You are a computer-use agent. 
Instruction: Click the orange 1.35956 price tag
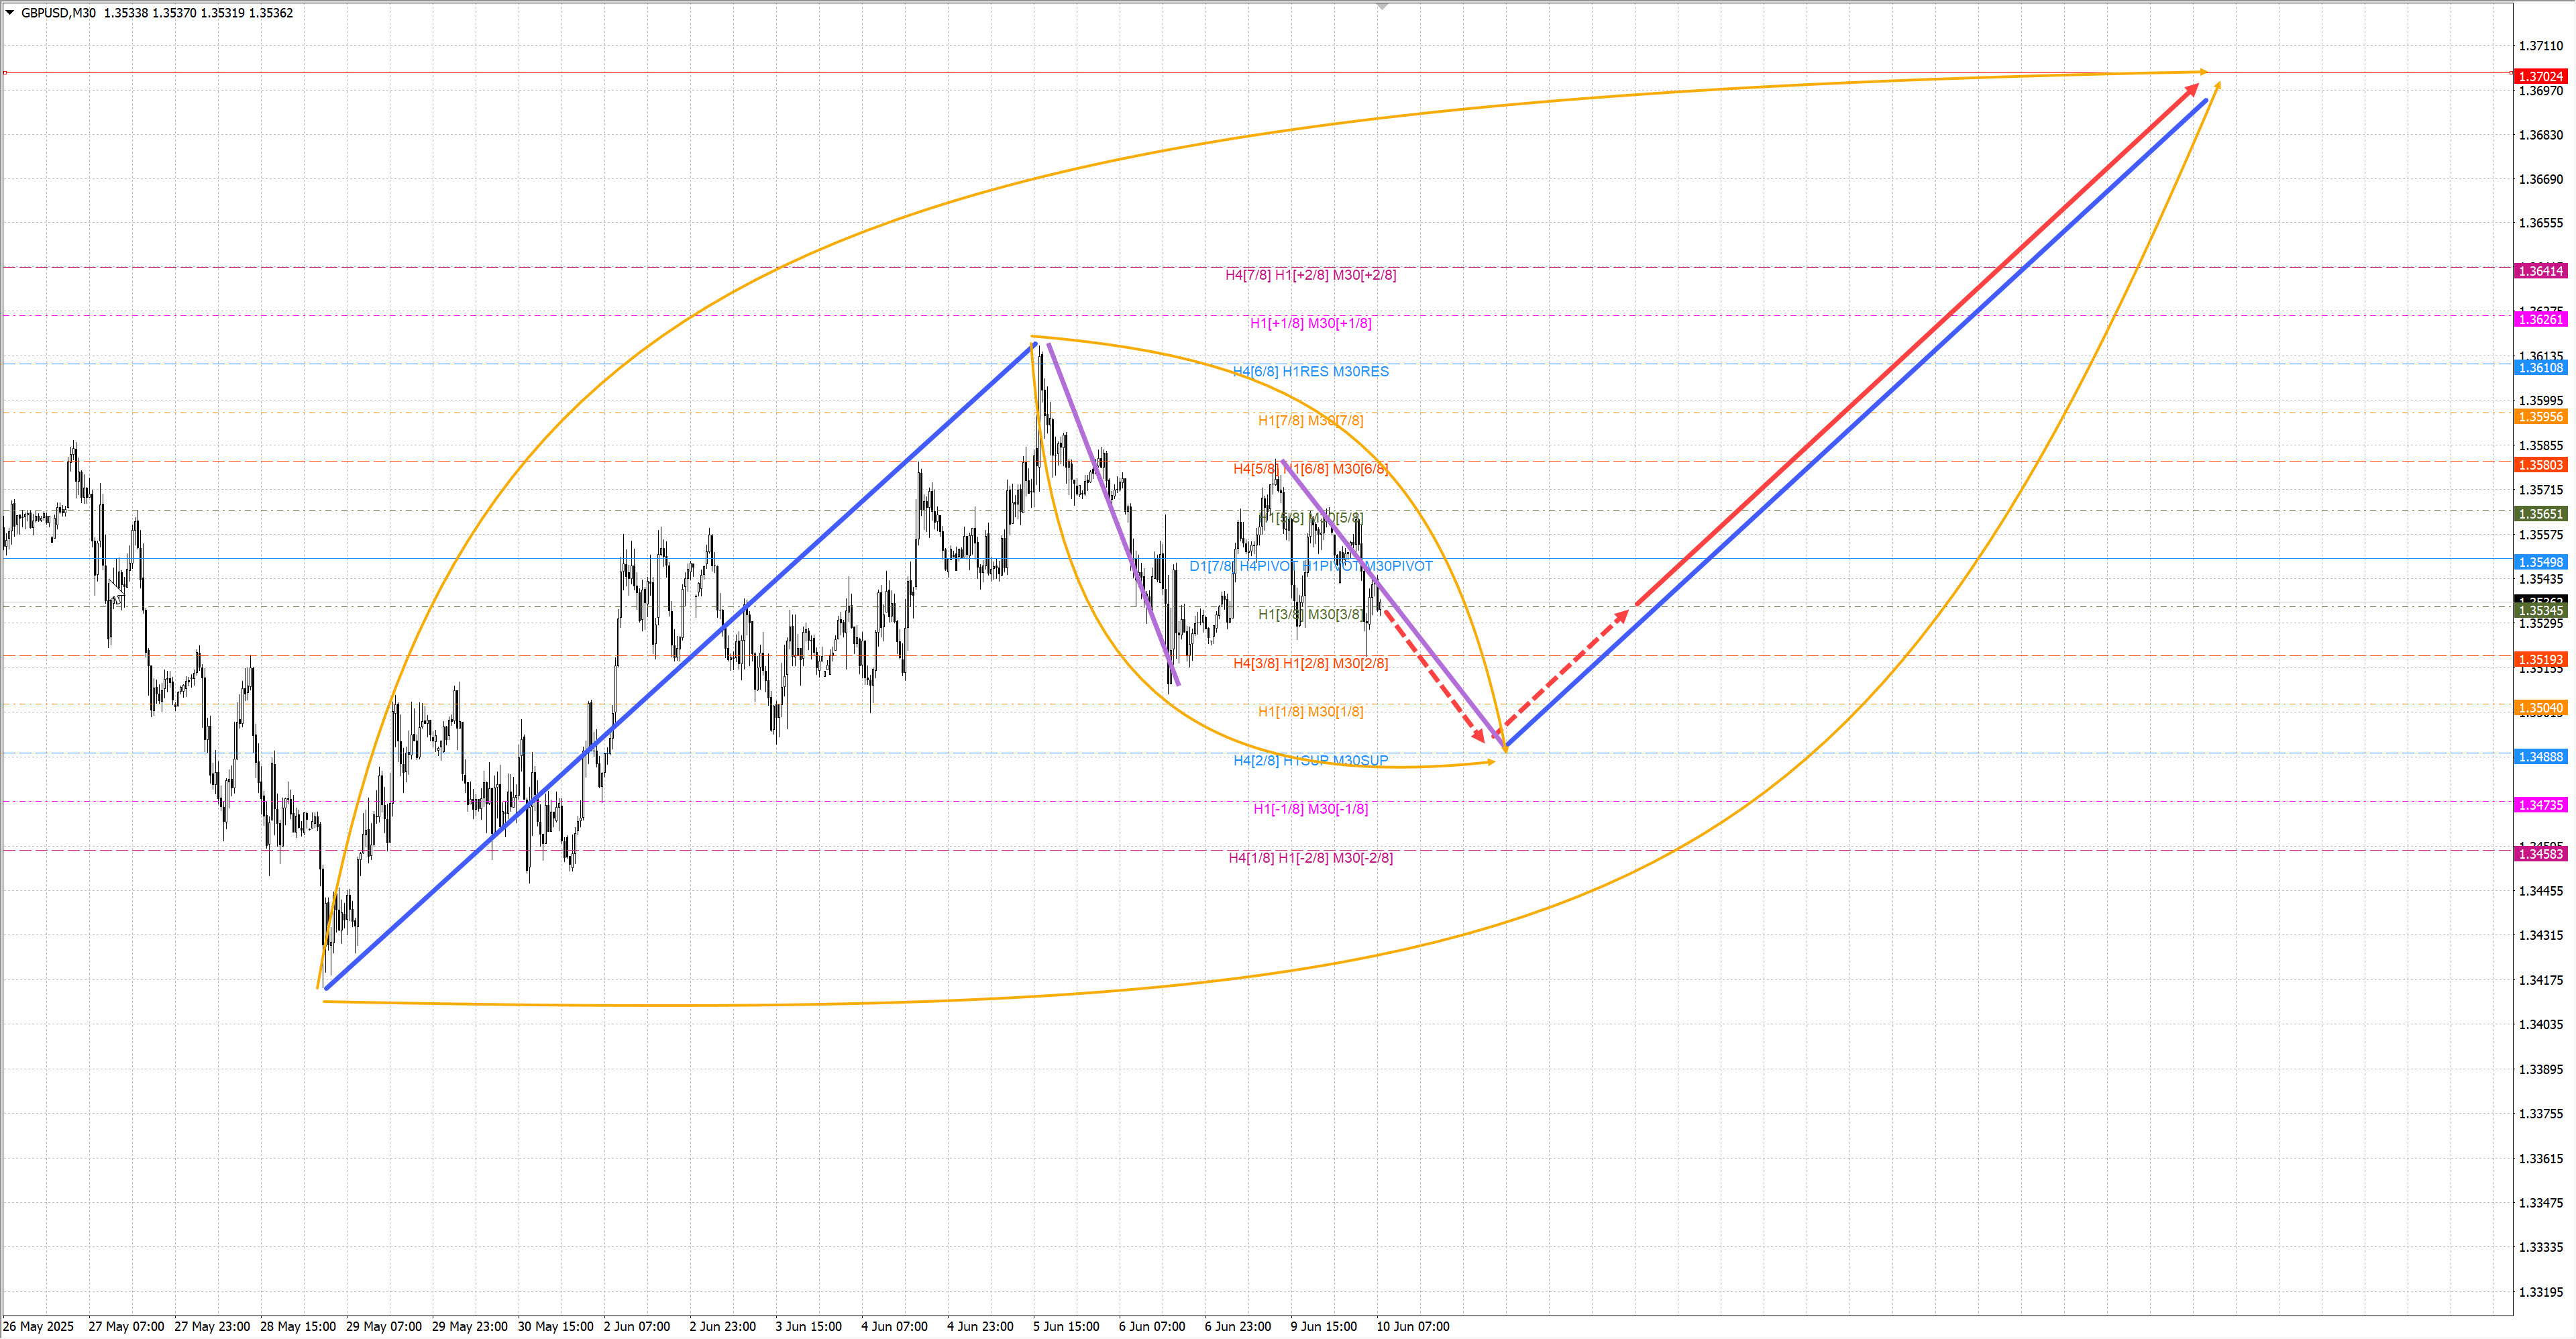point(2540,416)
